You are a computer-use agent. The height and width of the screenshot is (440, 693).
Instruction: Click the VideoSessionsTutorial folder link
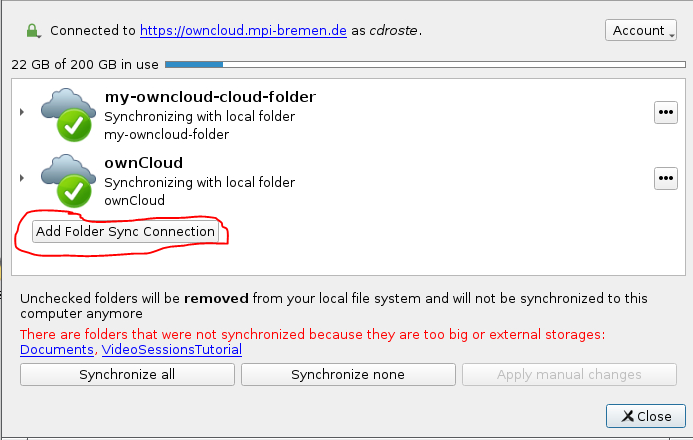click(x=171, y=349)
